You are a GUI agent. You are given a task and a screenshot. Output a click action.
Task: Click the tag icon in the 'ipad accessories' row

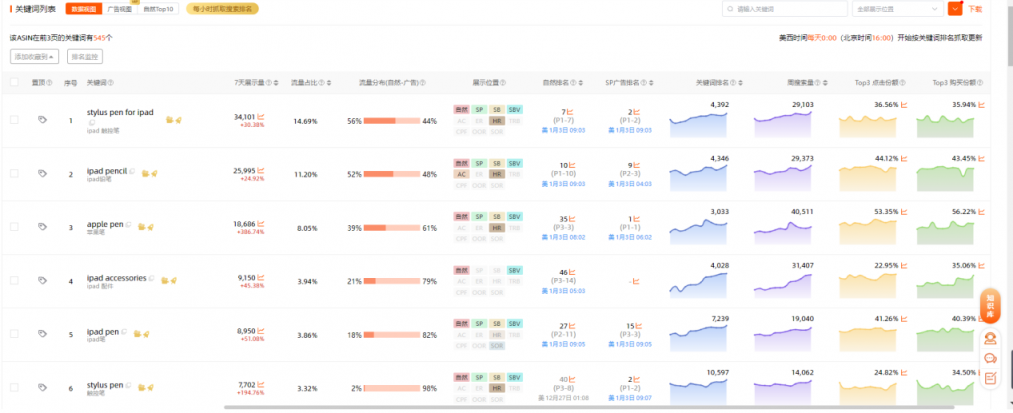tap(42, 281)
